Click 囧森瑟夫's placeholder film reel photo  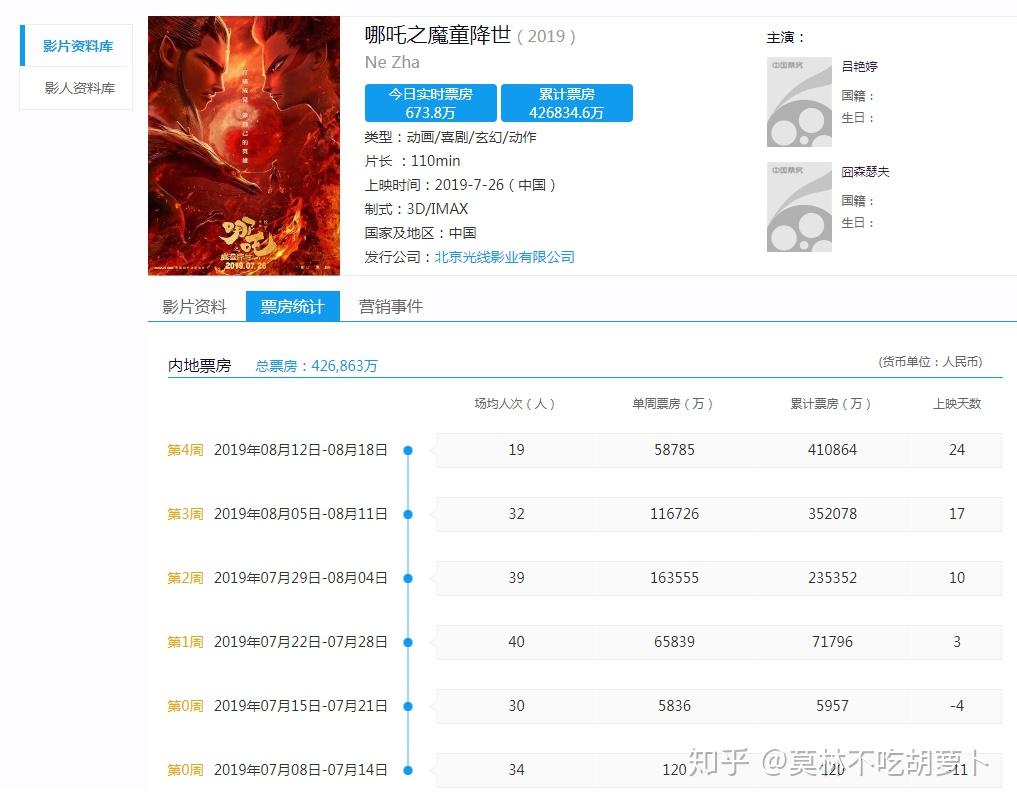799,207
